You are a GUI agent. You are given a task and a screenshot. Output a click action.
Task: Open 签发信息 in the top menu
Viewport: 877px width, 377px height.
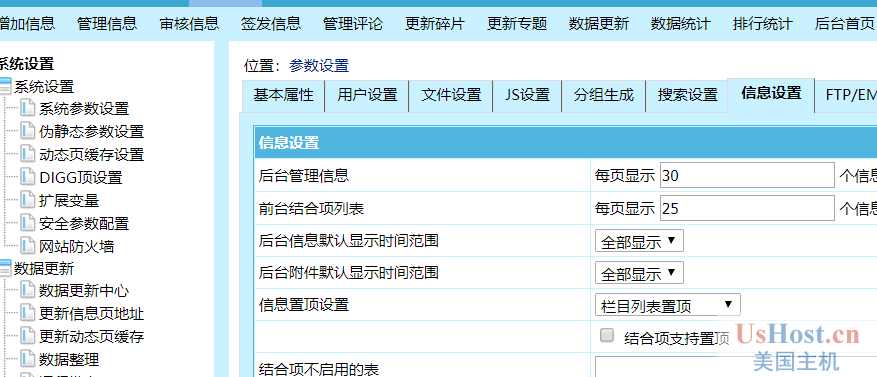[271, 23]
